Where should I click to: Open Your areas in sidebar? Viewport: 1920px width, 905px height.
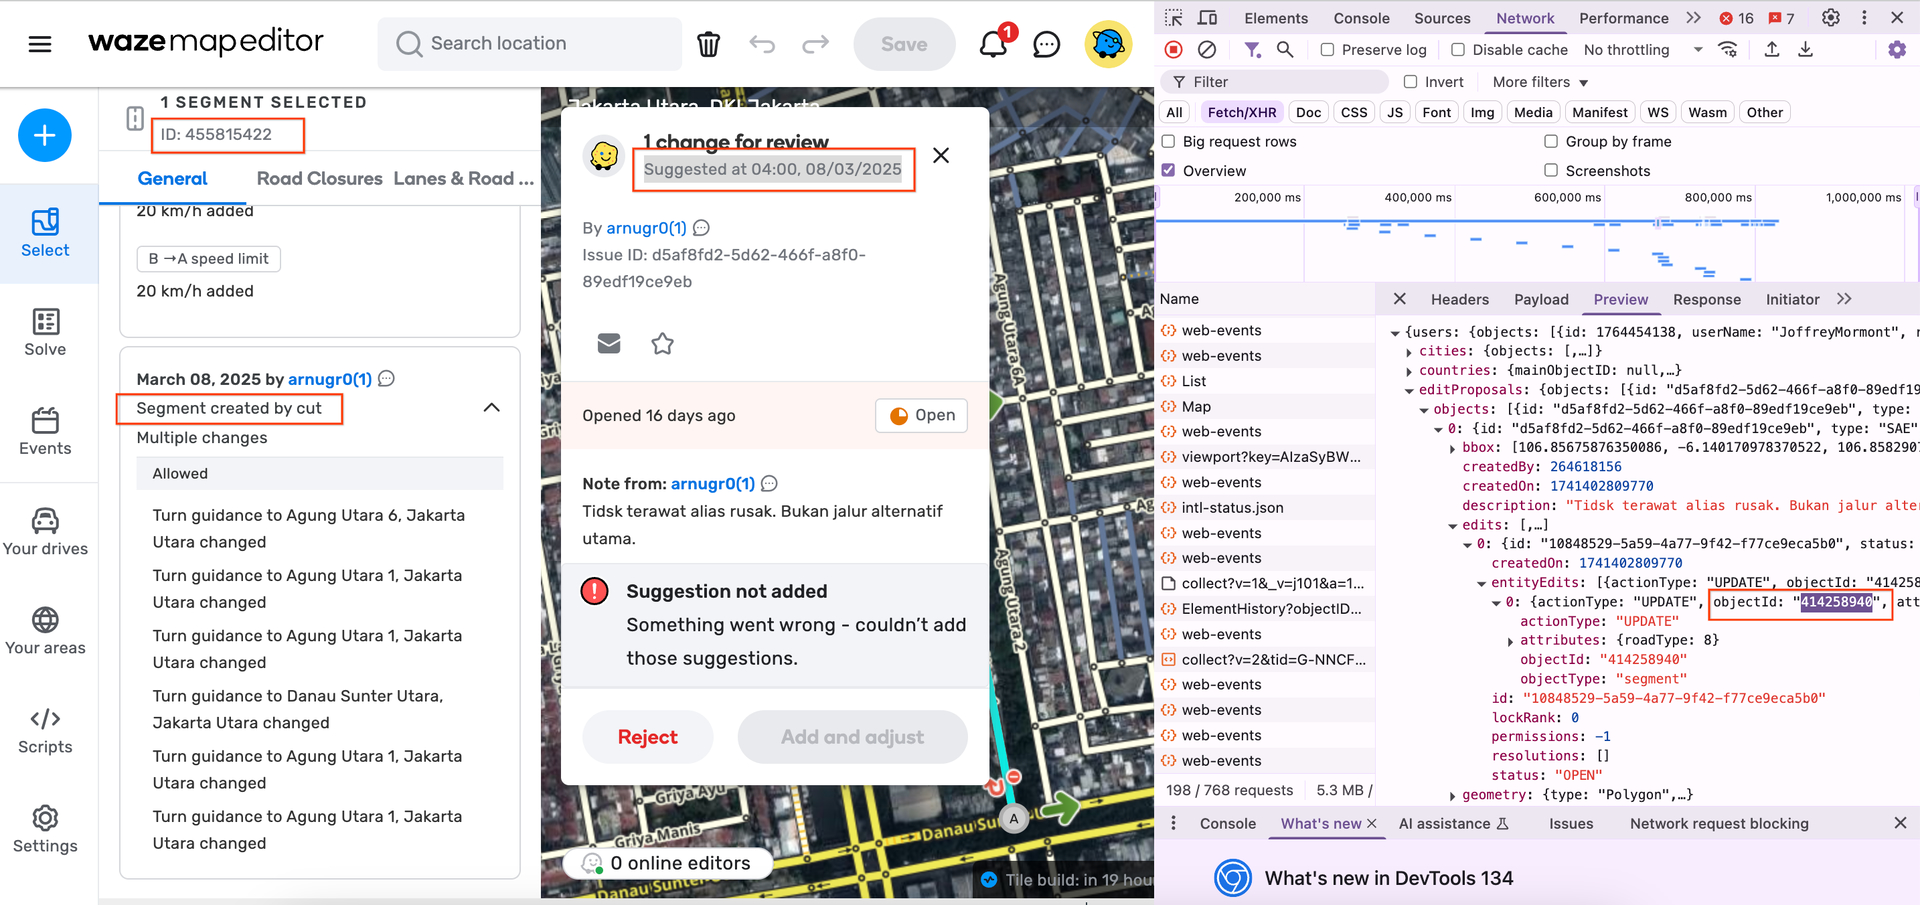tap(45, 631)
